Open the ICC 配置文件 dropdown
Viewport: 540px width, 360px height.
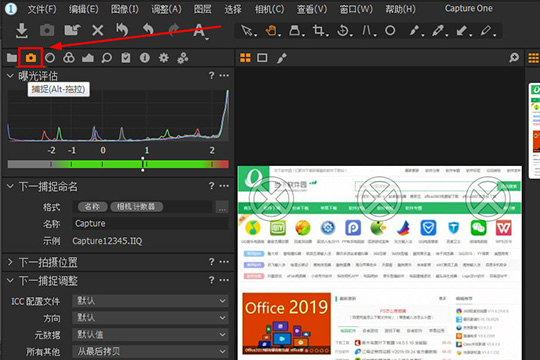click(150, 301)
